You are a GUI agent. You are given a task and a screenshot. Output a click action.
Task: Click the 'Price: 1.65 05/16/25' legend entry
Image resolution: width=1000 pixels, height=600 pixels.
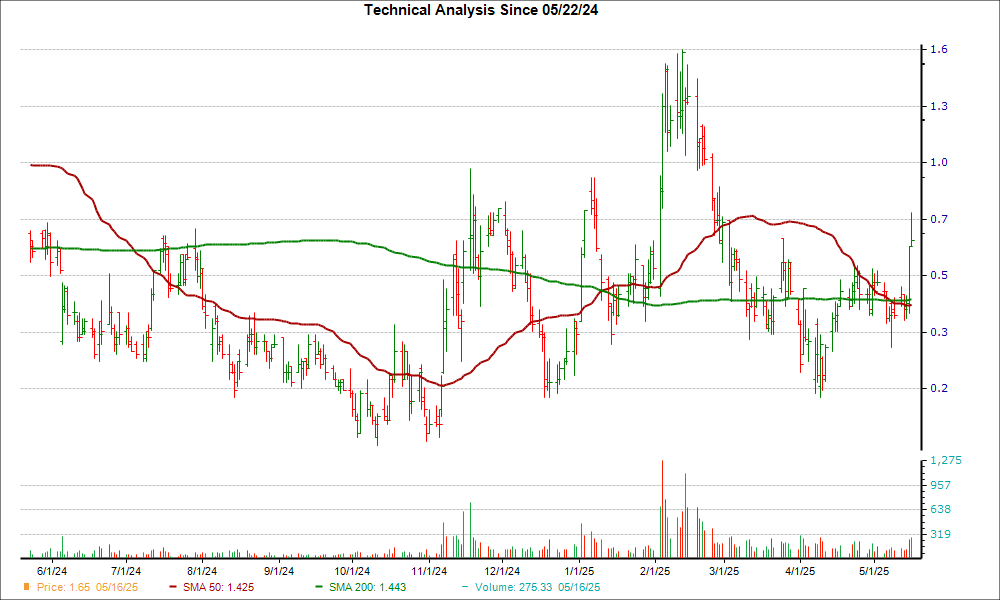87,587
